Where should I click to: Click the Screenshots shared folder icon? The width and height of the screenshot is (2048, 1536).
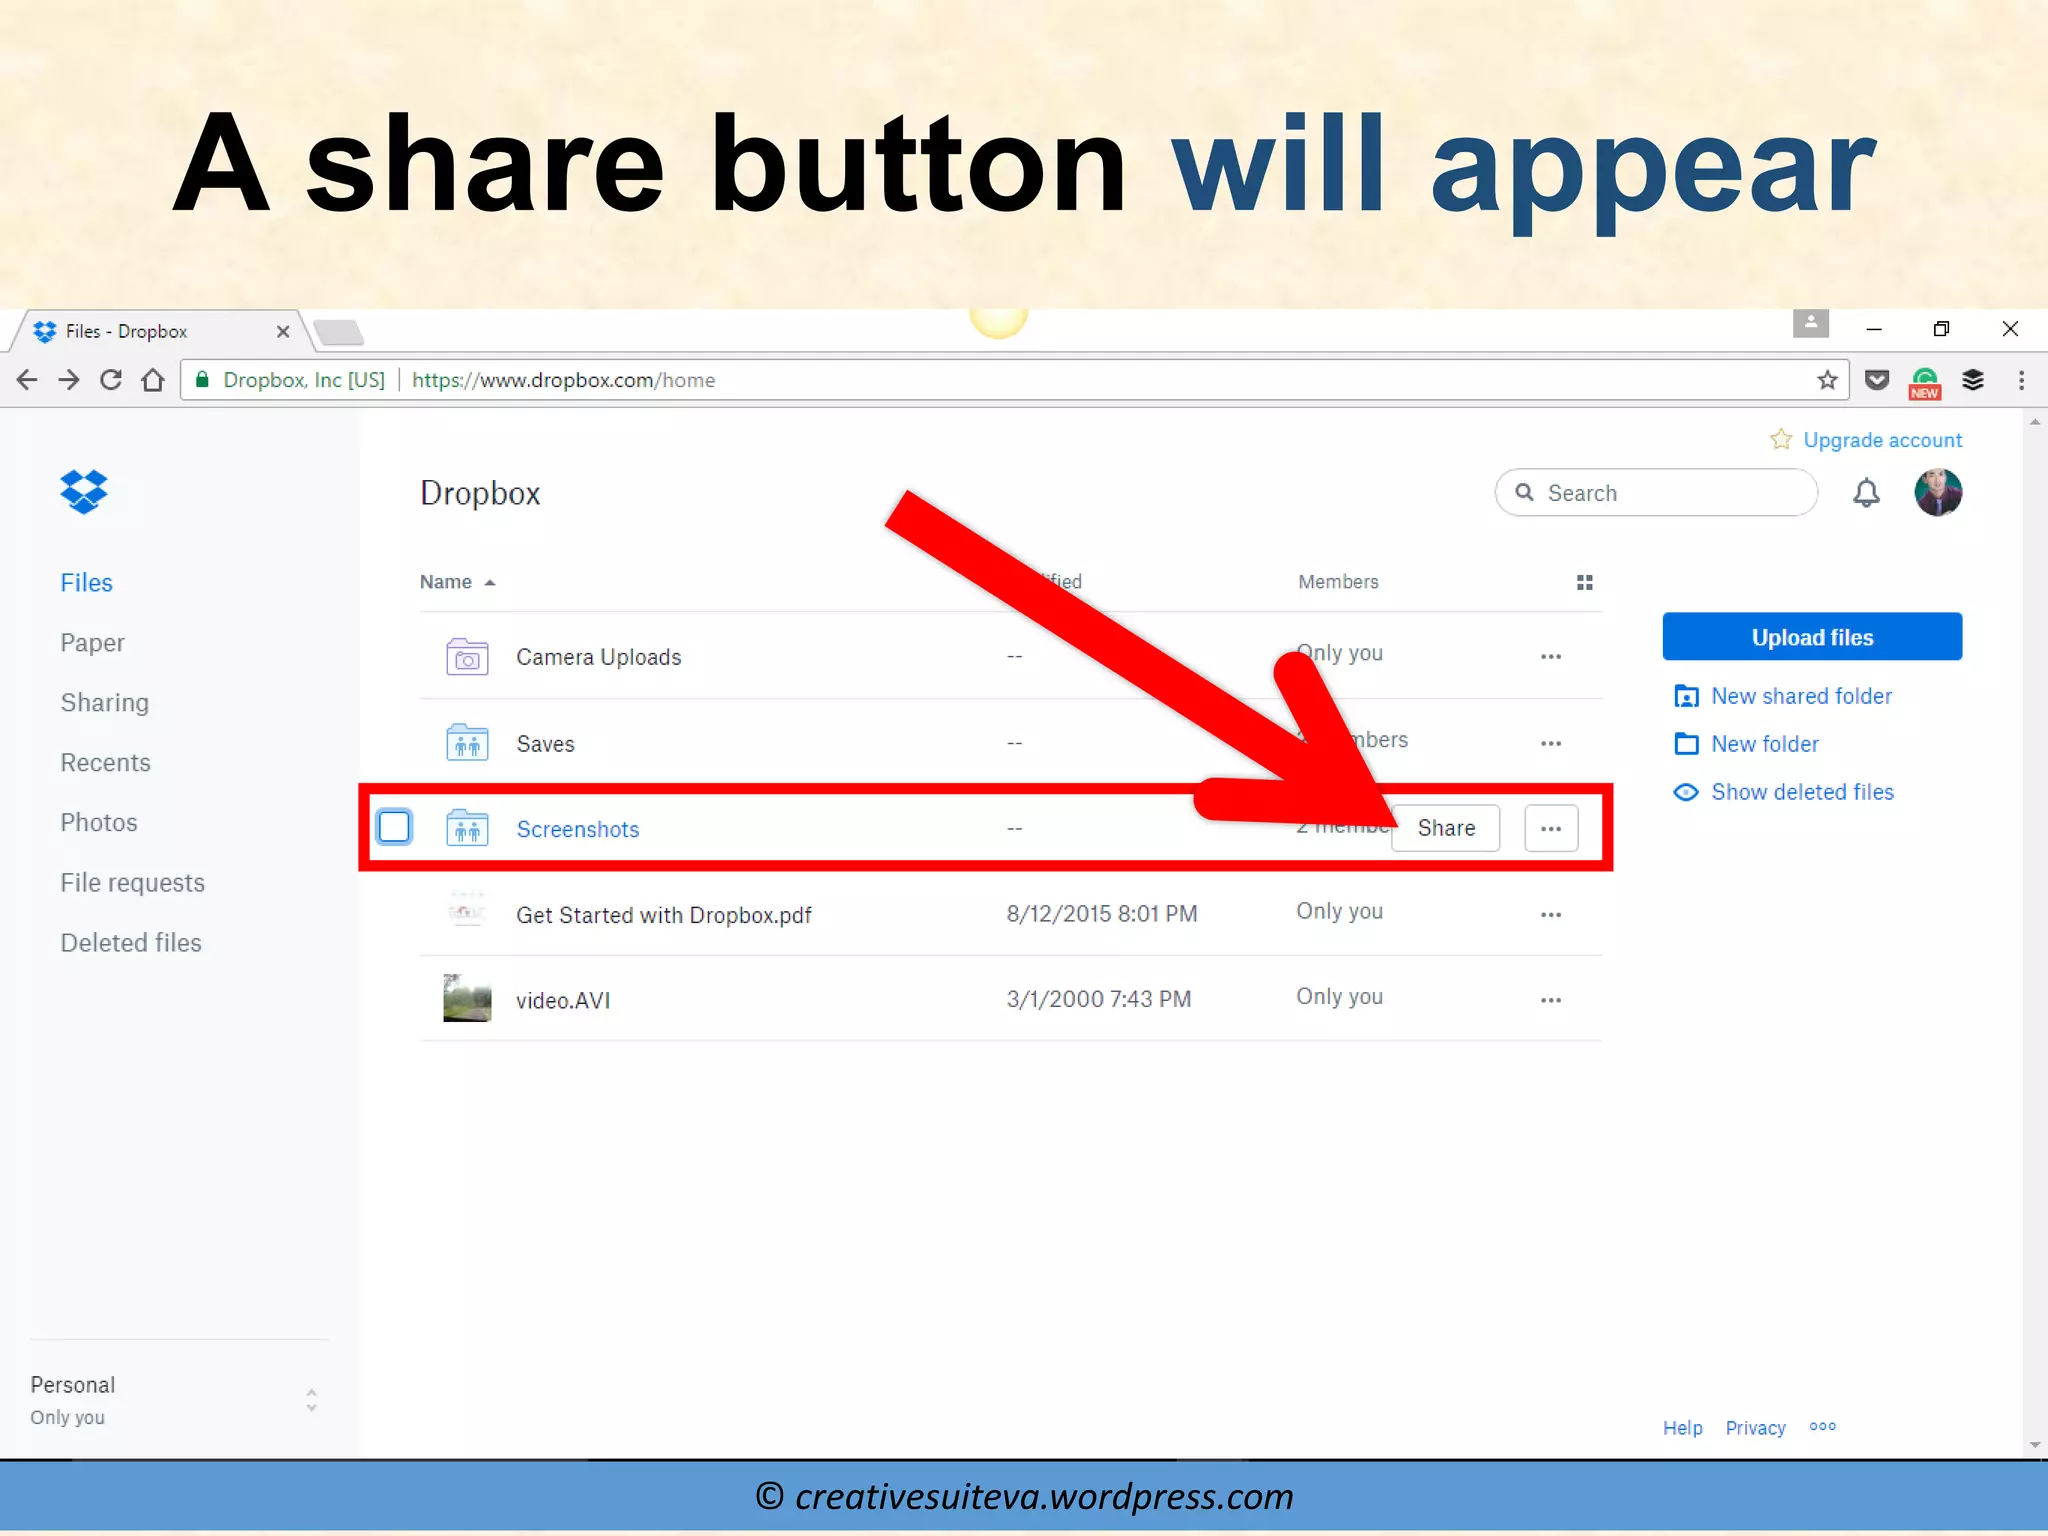coord(467,828)
